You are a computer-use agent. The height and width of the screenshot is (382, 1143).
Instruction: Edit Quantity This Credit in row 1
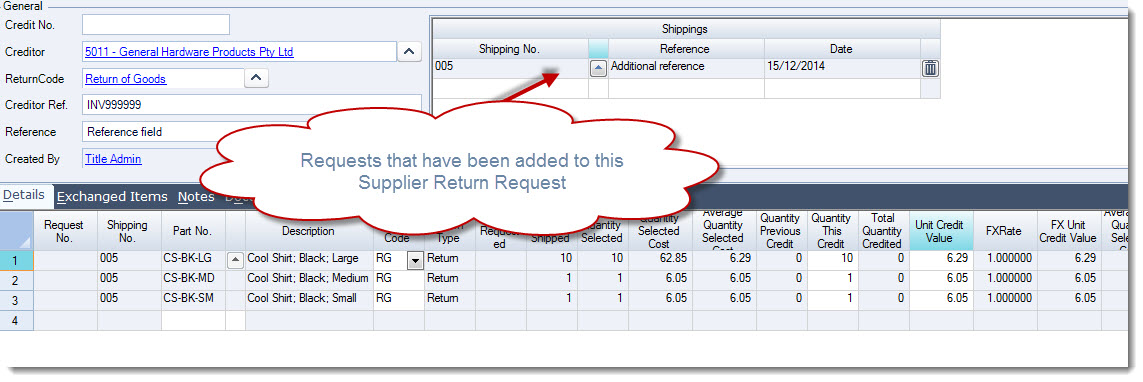click(x=832, y=259)
